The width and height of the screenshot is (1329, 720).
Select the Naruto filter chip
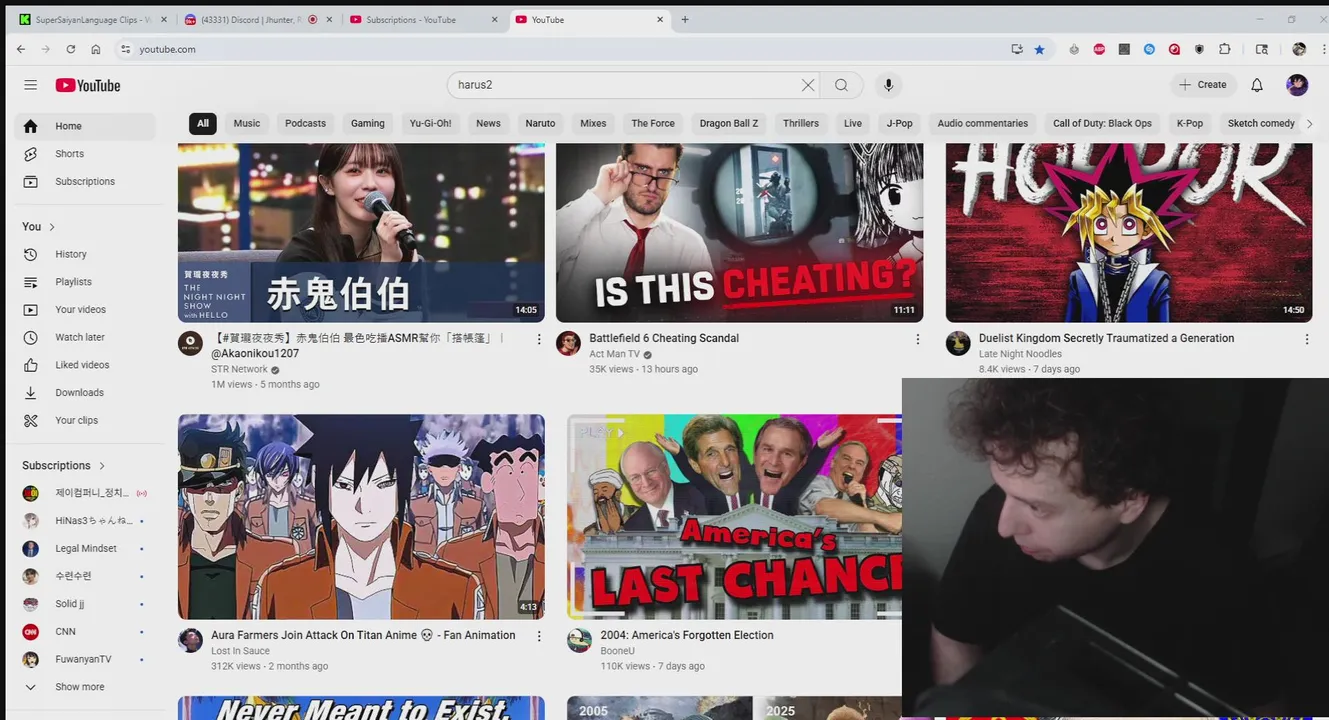540,124
